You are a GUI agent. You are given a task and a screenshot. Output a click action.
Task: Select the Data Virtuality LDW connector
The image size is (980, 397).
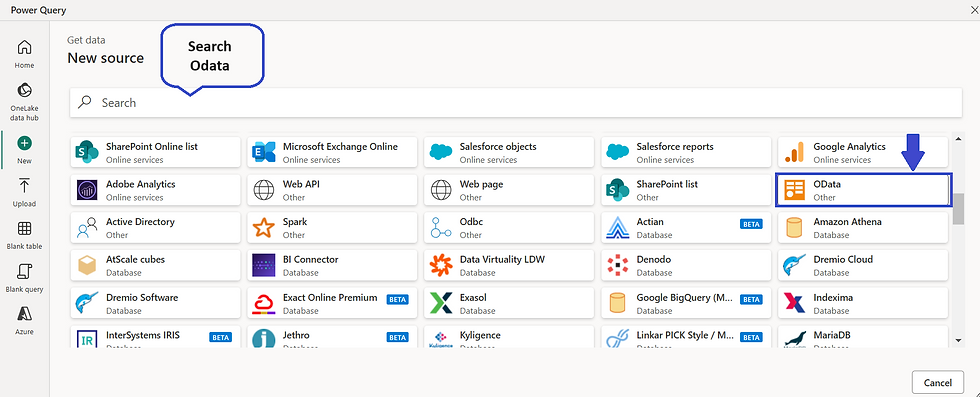coord(509,265)
